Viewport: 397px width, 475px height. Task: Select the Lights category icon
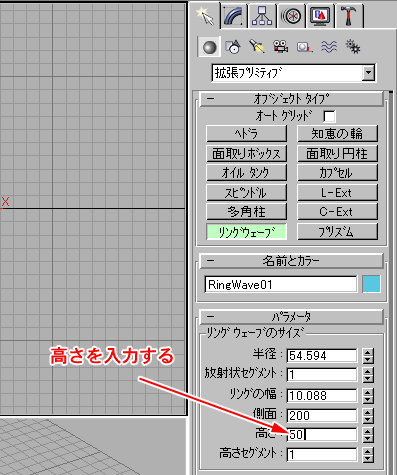coord(256,47)
